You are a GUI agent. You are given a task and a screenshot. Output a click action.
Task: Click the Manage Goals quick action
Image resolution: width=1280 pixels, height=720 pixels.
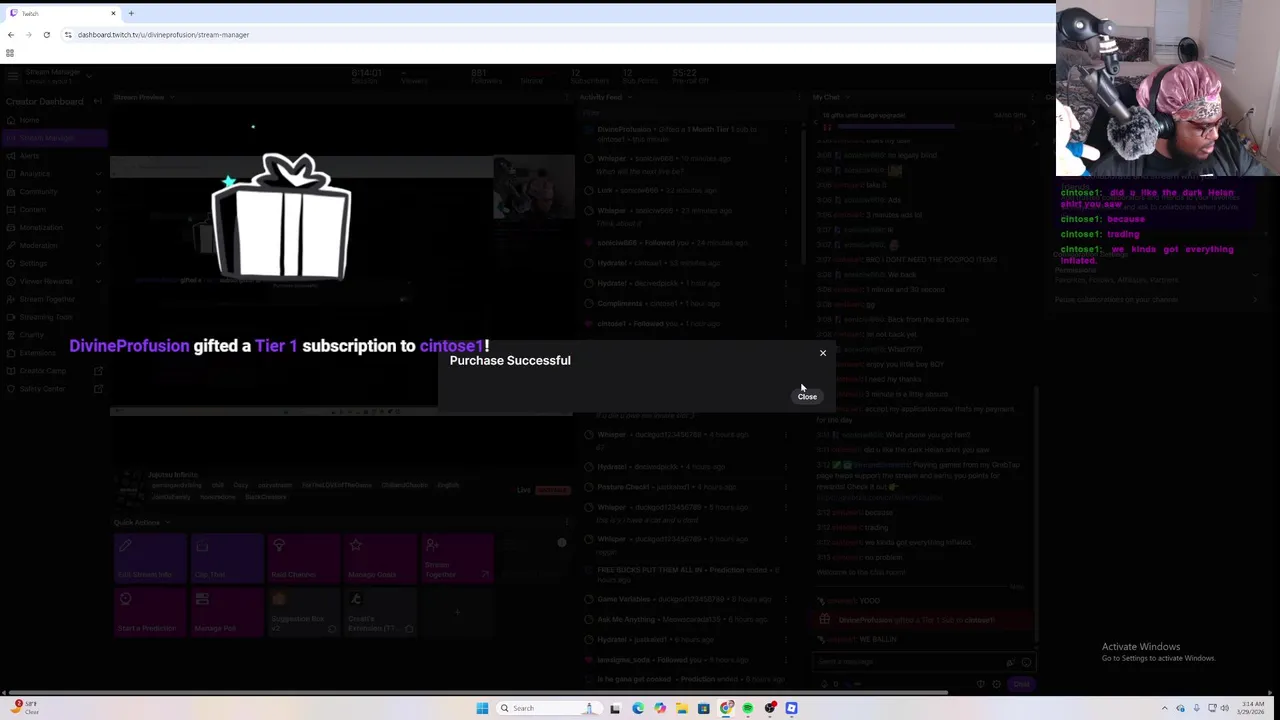[381, 558]
